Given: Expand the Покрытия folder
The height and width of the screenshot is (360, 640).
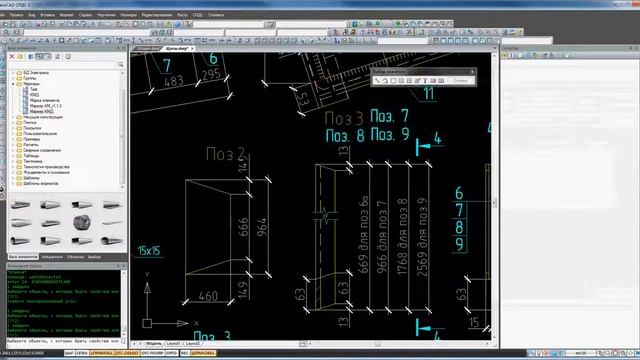Looking at the screenshot, I should click(13, 128).
